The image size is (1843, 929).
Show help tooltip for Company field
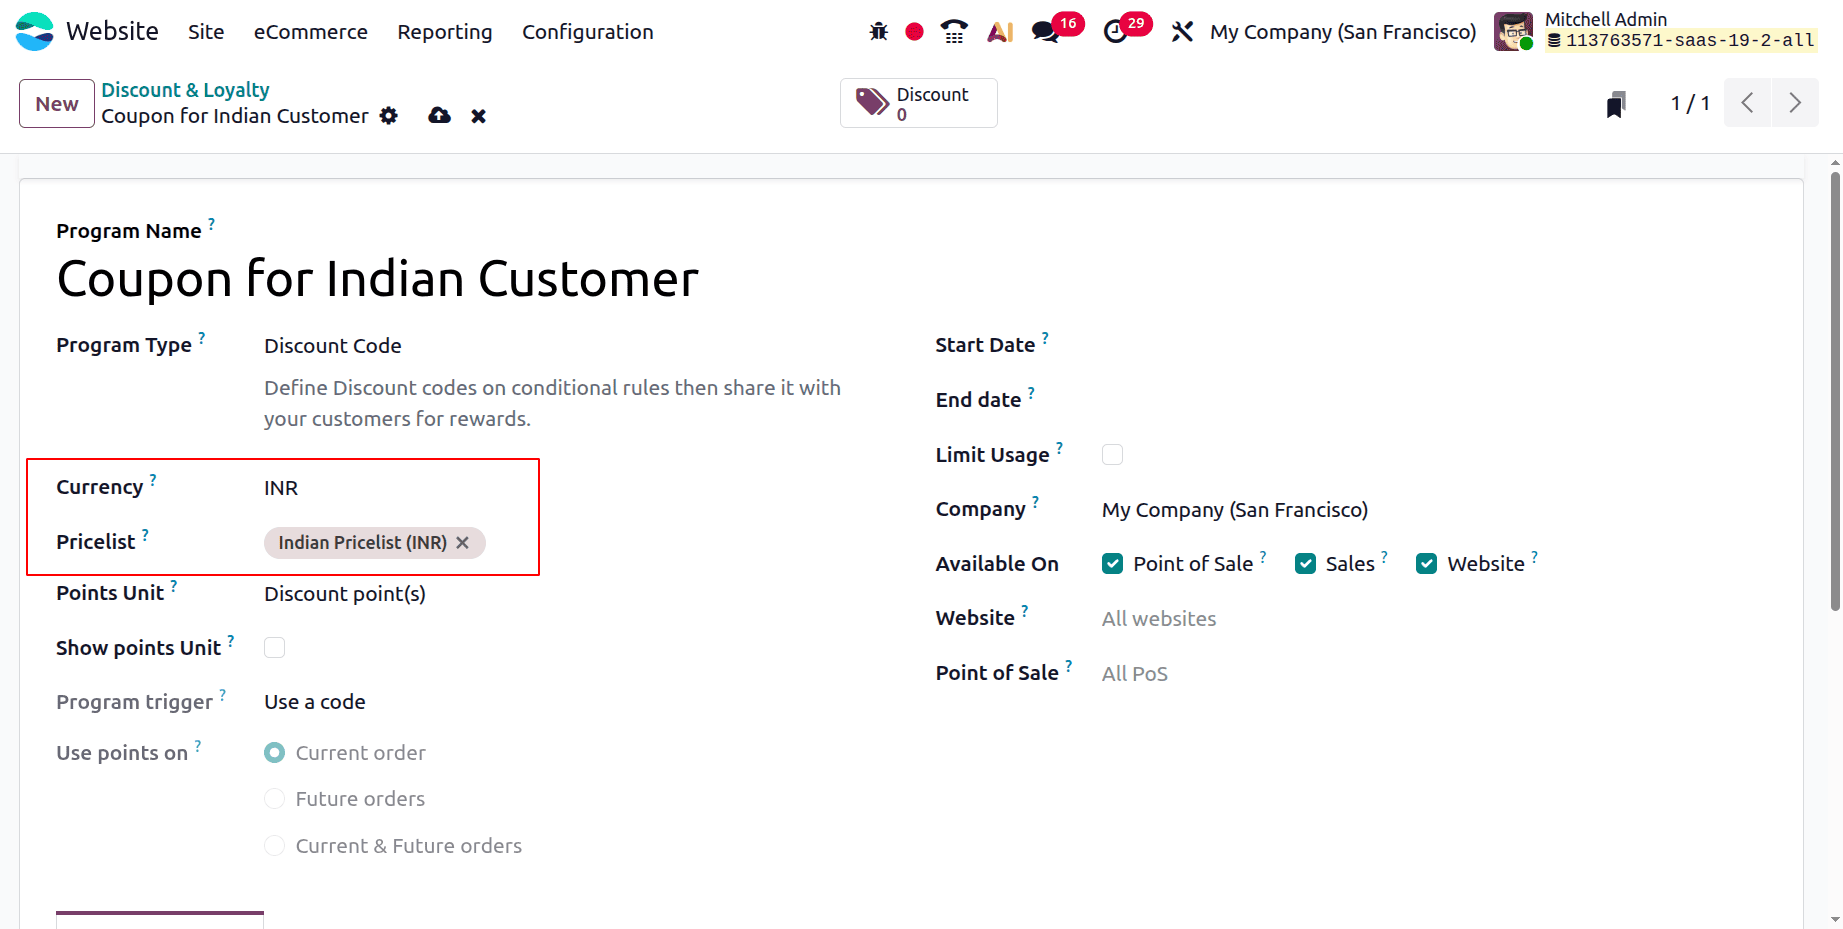click(x=1035, y=502)
